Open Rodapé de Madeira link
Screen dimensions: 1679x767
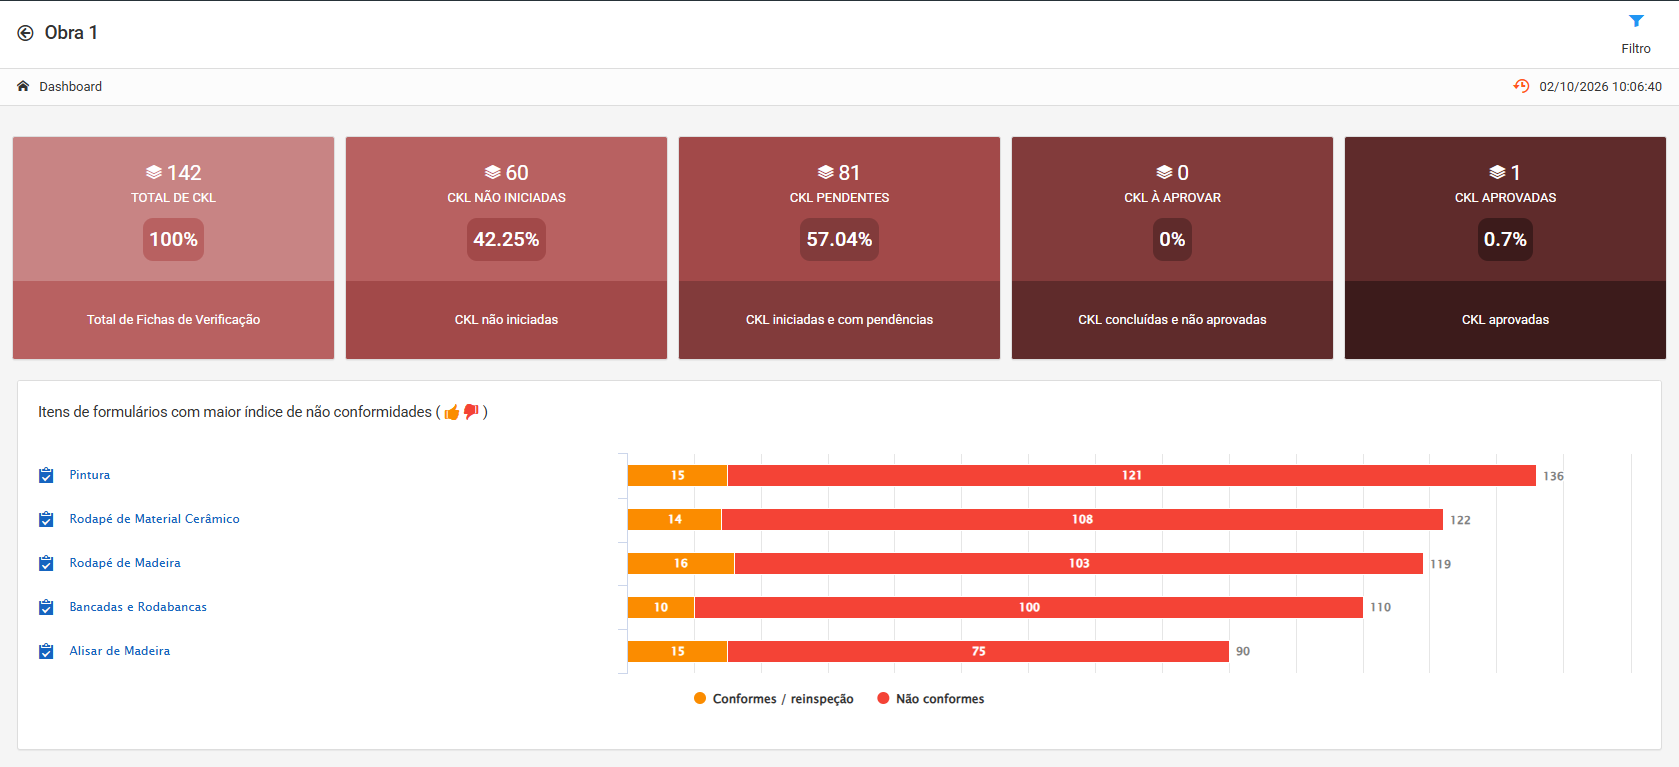pyautogui.click(x=125, y=563)
